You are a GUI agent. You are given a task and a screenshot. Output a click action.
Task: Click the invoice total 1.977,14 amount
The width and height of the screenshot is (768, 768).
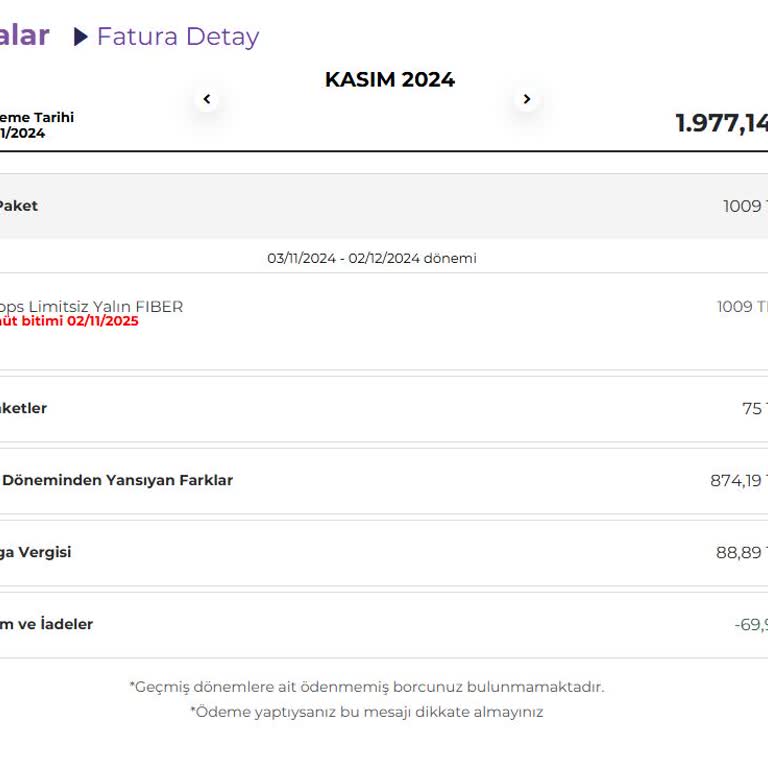pos(721,123)
